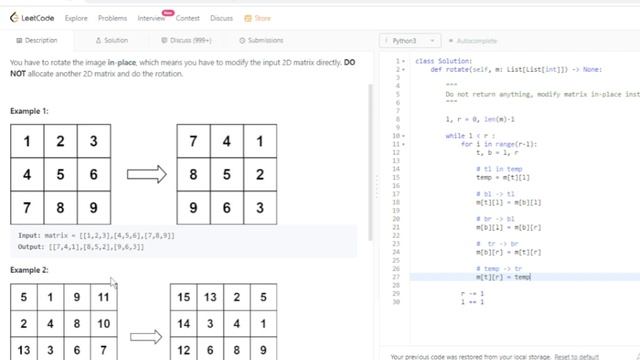Screen dimensions: 640x360
Task: Toggle the Autocomplete option
Action: [x=473, y=41]
